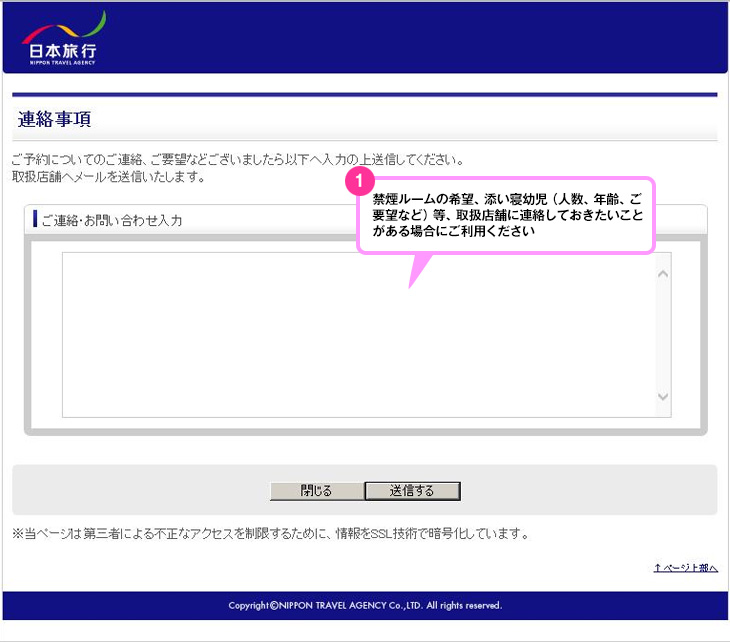Follow the ページ上部へ link

click(x=685, y=567)
